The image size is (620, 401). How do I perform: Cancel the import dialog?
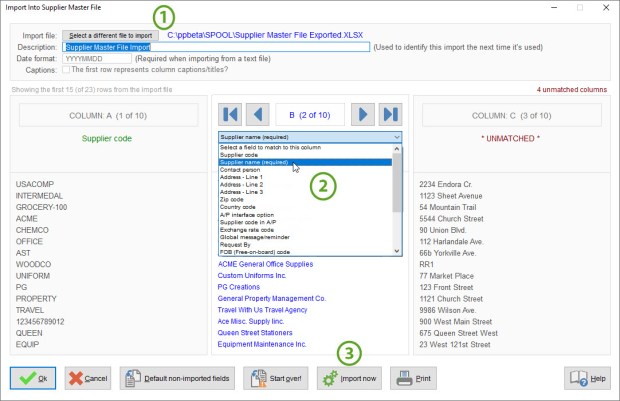[x=88, y=379]
